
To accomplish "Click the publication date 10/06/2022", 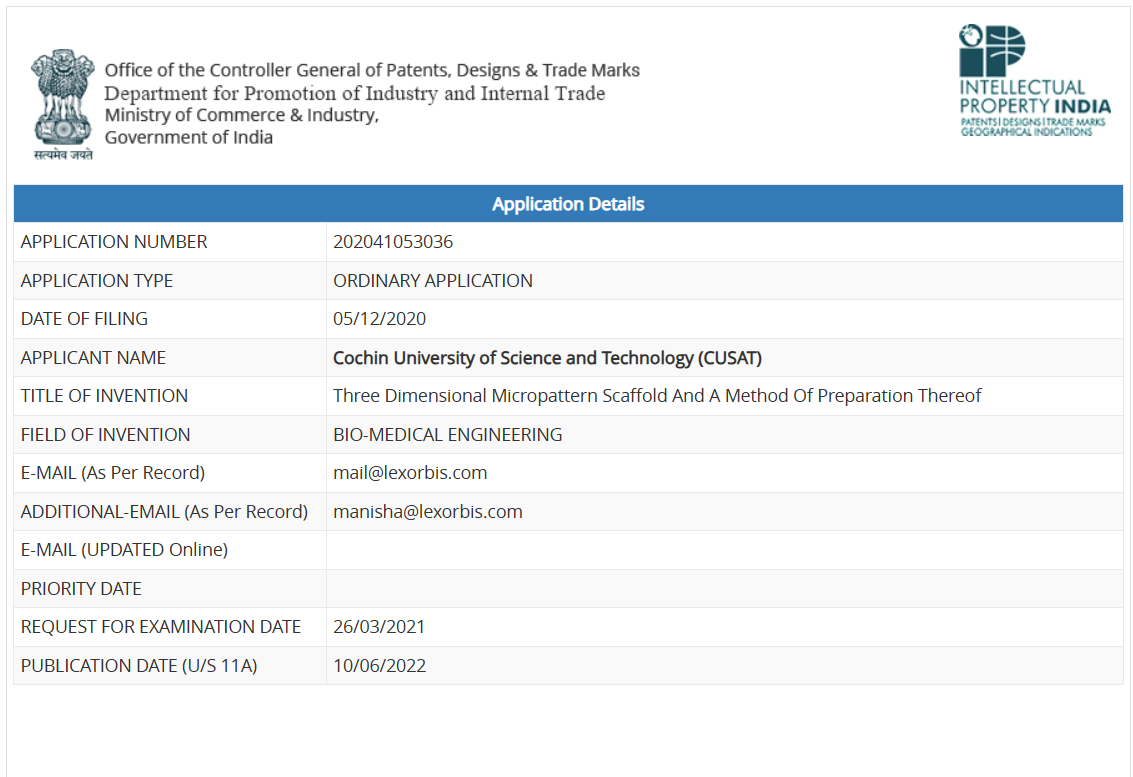I will [x=379, y=666].
